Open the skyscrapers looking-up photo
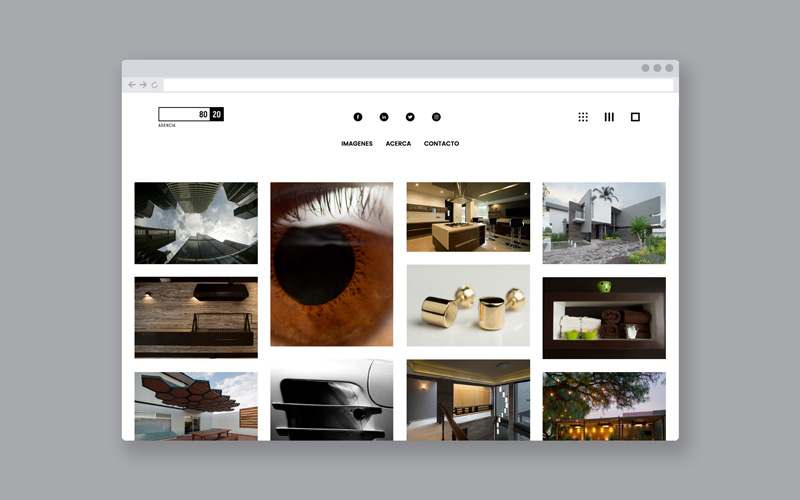This screenshot has height=500, width=800. coord(196,223)
